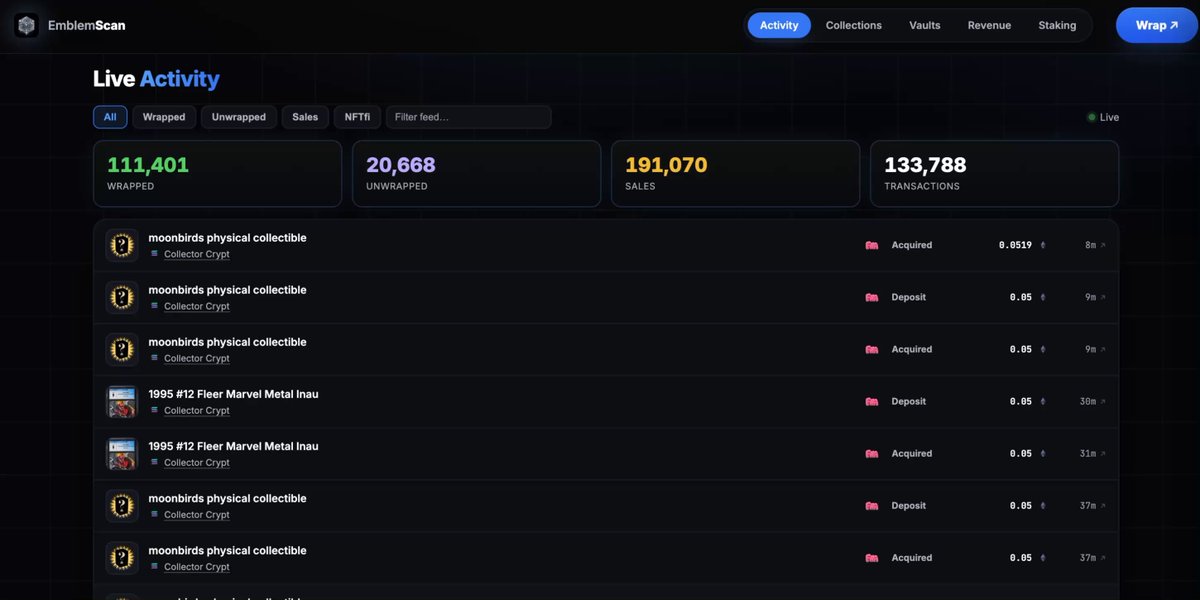Click the 0.0519 price value
Image resolution: width=1200 pixels, height=600 pixels.
click(1015, 245)
